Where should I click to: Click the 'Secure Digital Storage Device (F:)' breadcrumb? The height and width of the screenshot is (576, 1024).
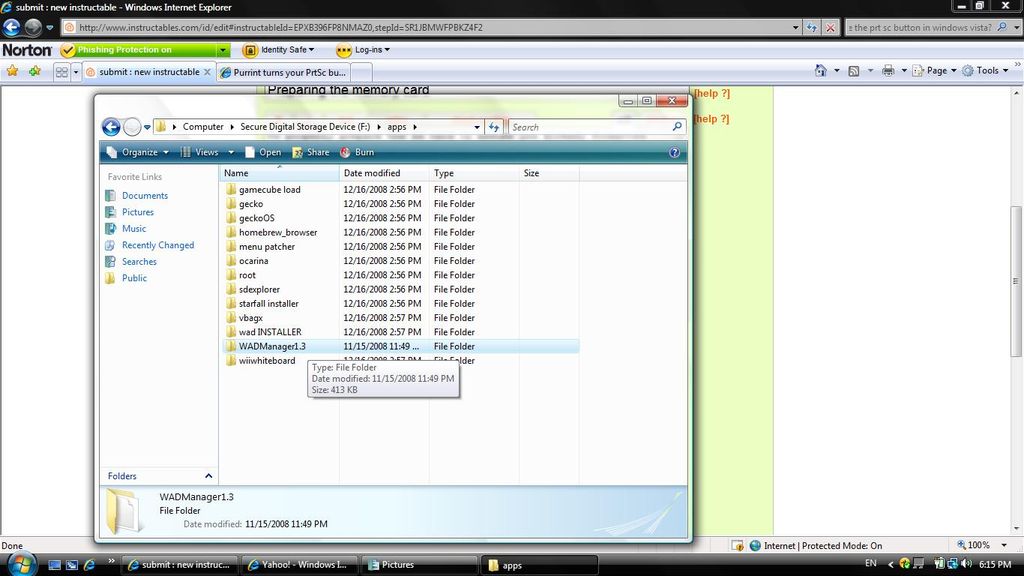click(305, 127)
